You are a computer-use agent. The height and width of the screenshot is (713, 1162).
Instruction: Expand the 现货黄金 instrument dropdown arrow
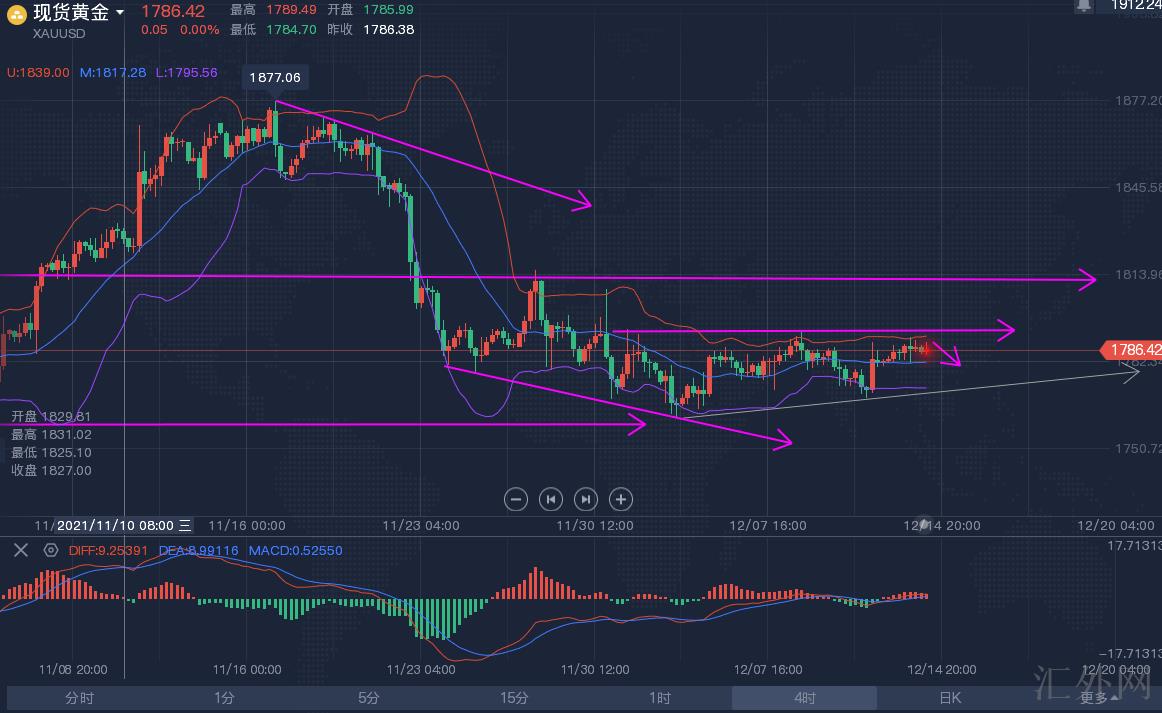point(121,13)
